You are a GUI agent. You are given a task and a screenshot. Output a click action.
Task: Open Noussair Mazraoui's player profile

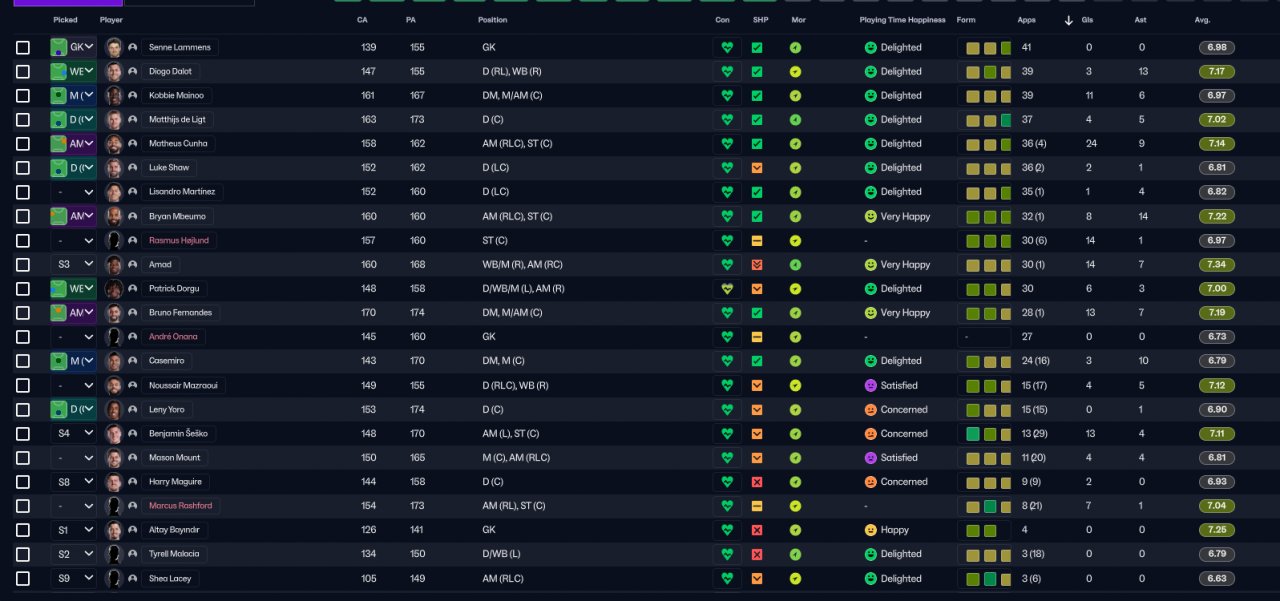pos(183,385)
